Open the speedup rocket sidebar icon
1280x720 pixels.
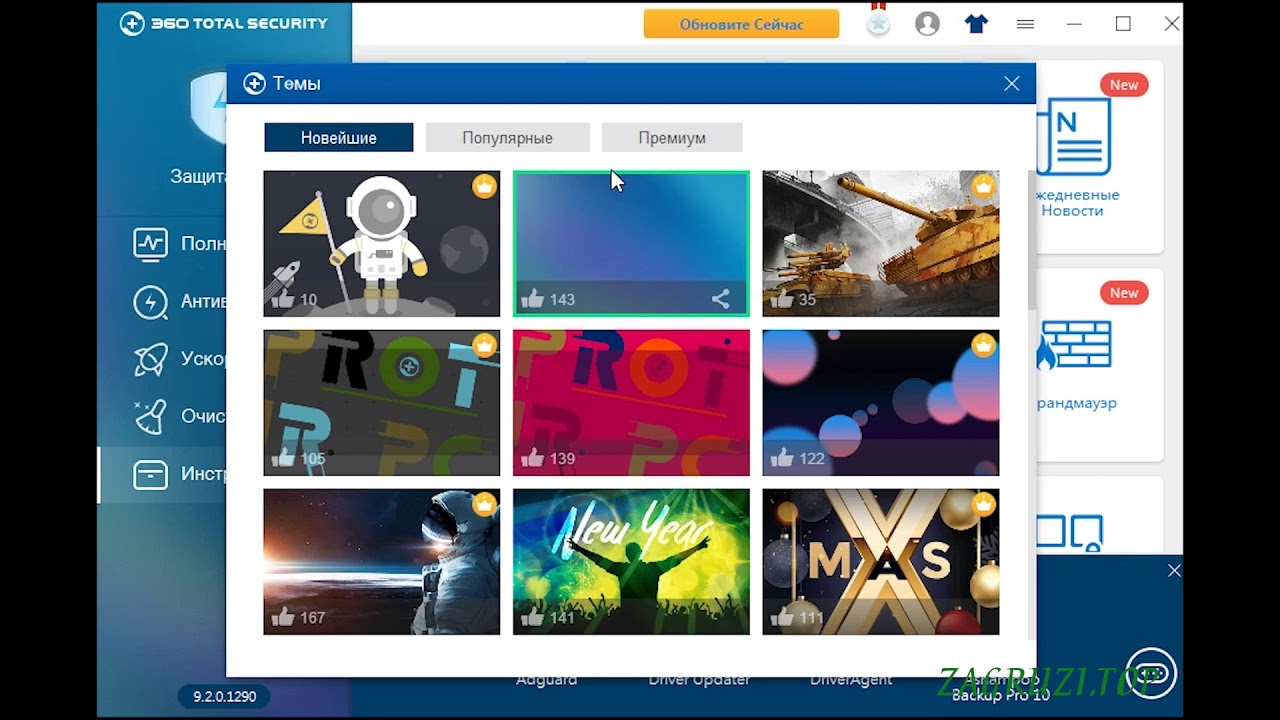(x=151, y=359)
